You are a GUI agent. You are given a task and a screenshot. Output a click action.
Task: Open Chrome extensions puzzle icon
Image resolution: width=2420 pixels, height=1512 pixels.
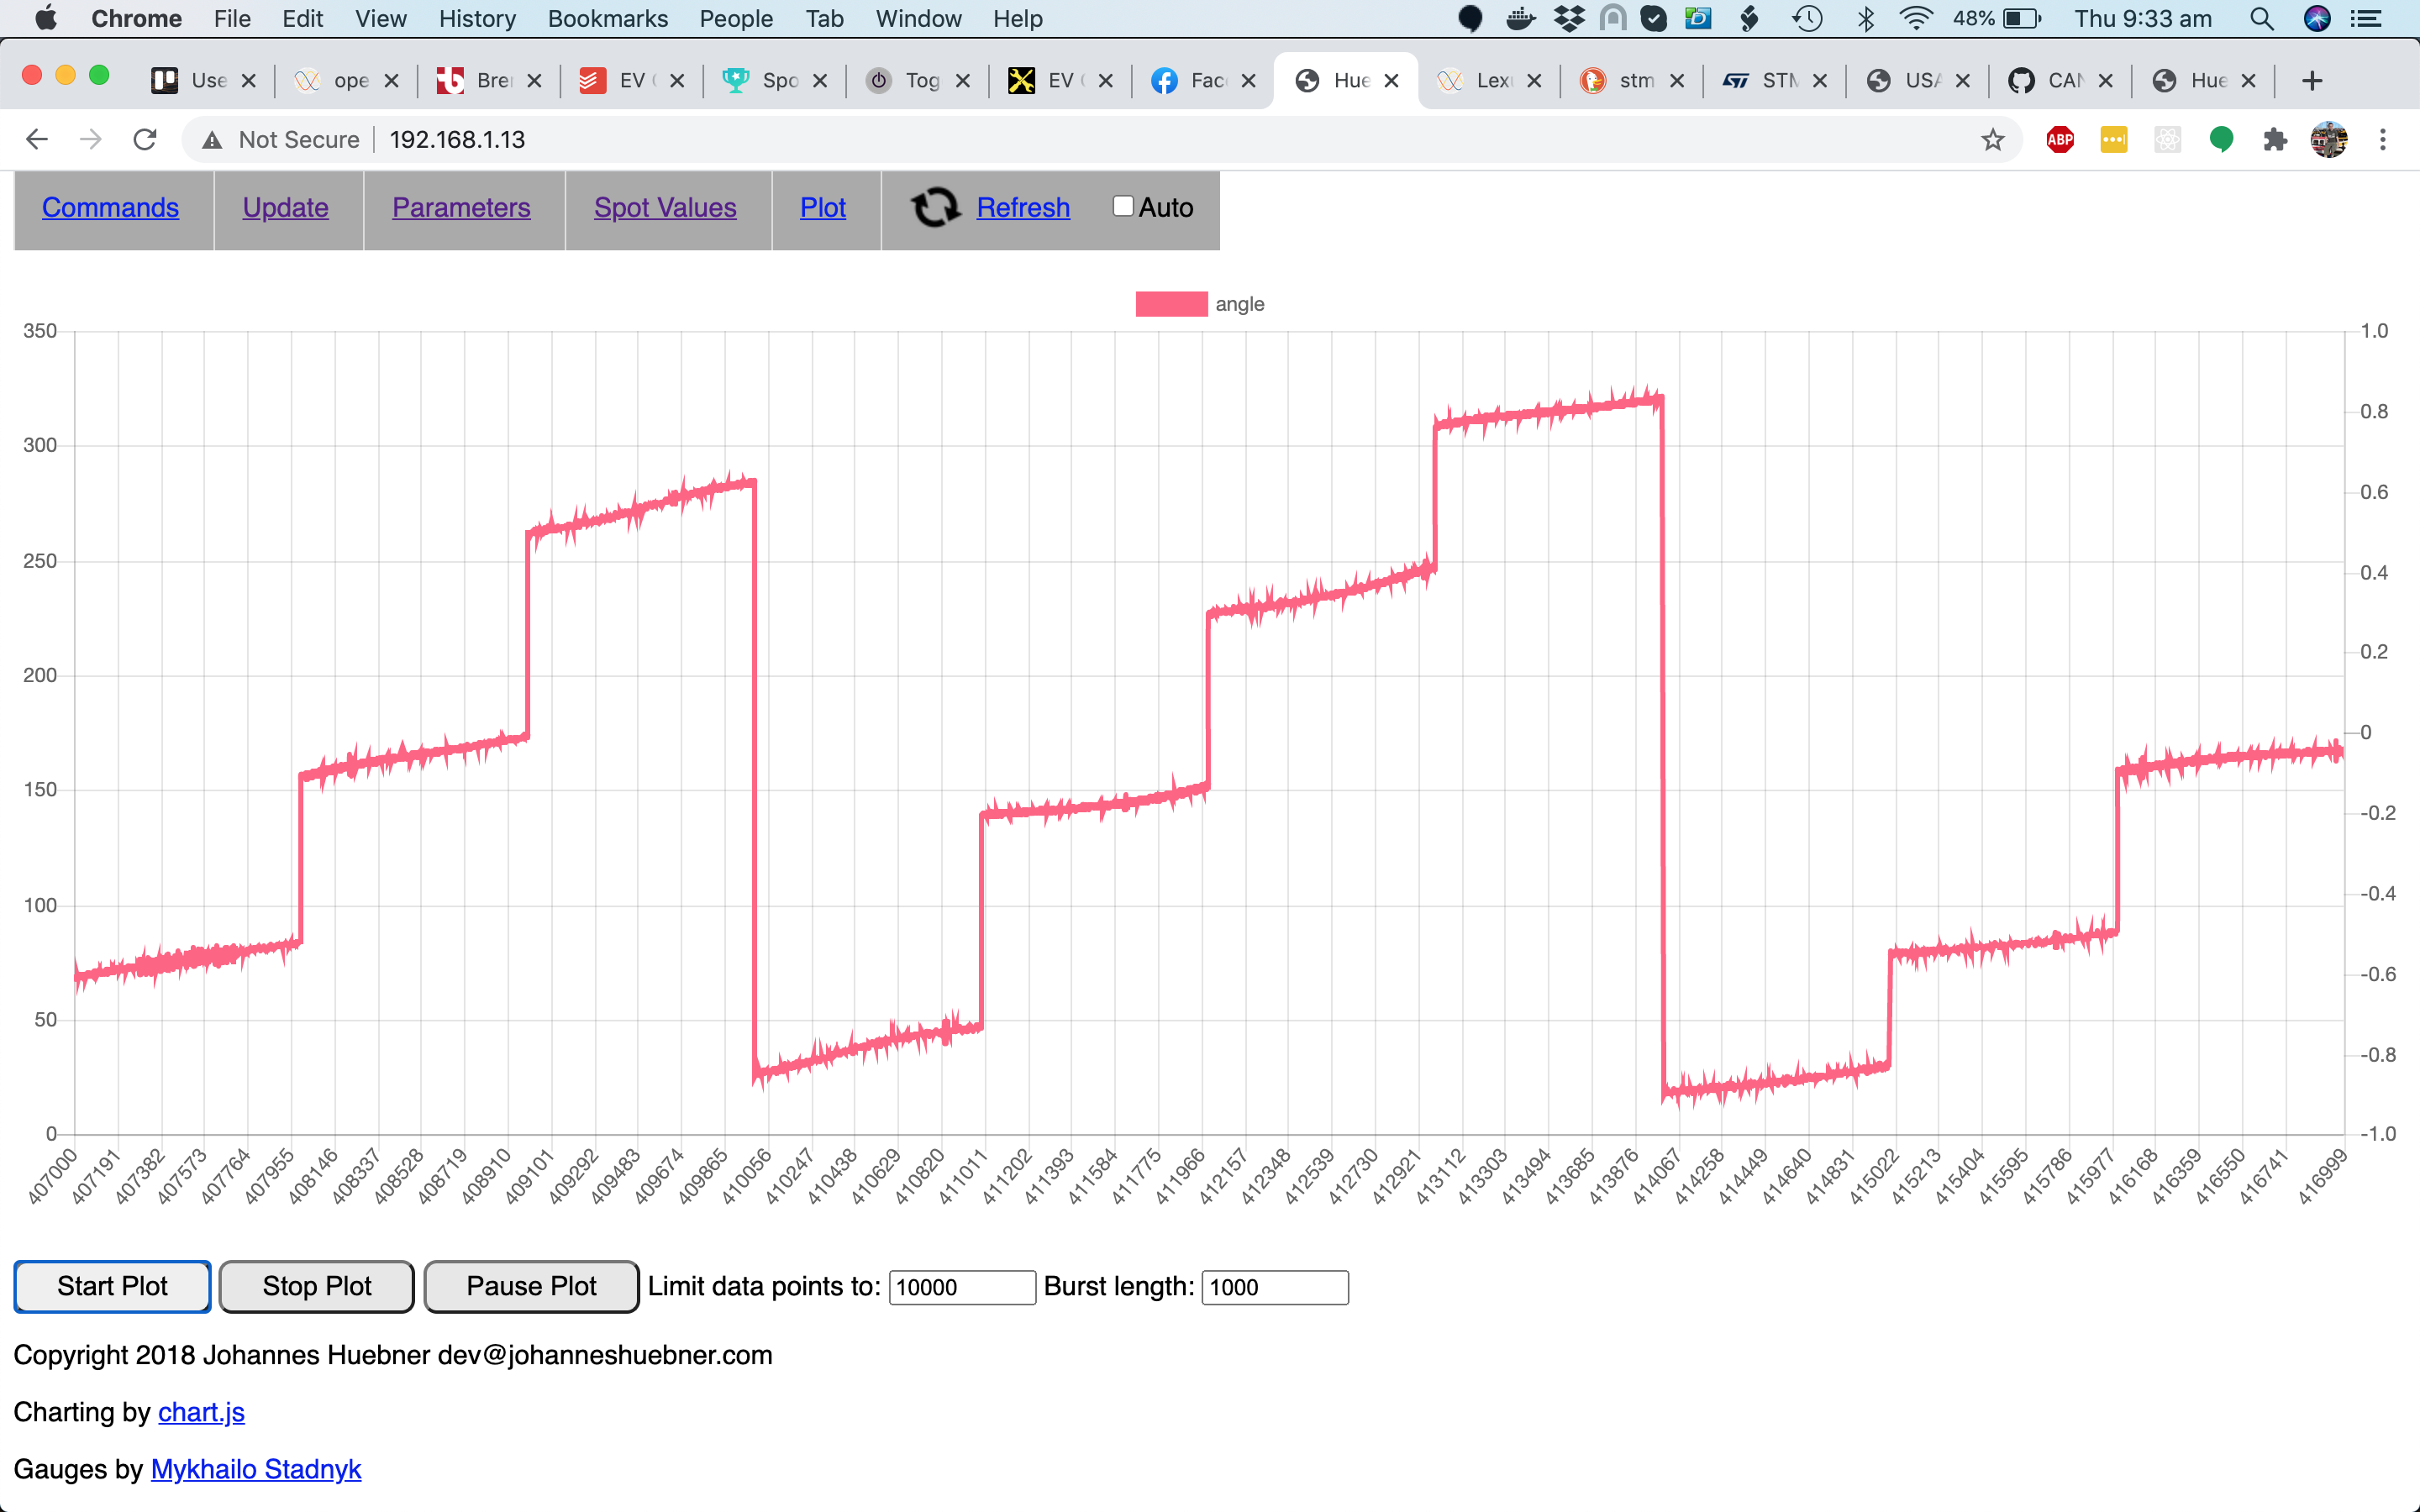pos(2275,140)
